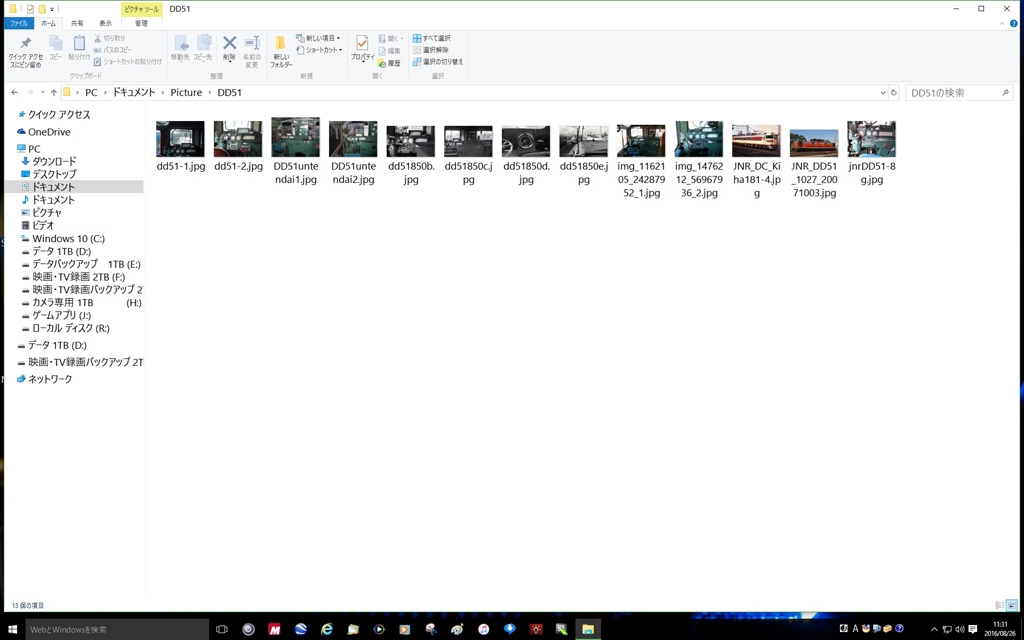The height and width of the screenshot is (640, 1024).
Task: Click the up-arrow navigation button
Action: click(x=54, y=93)
